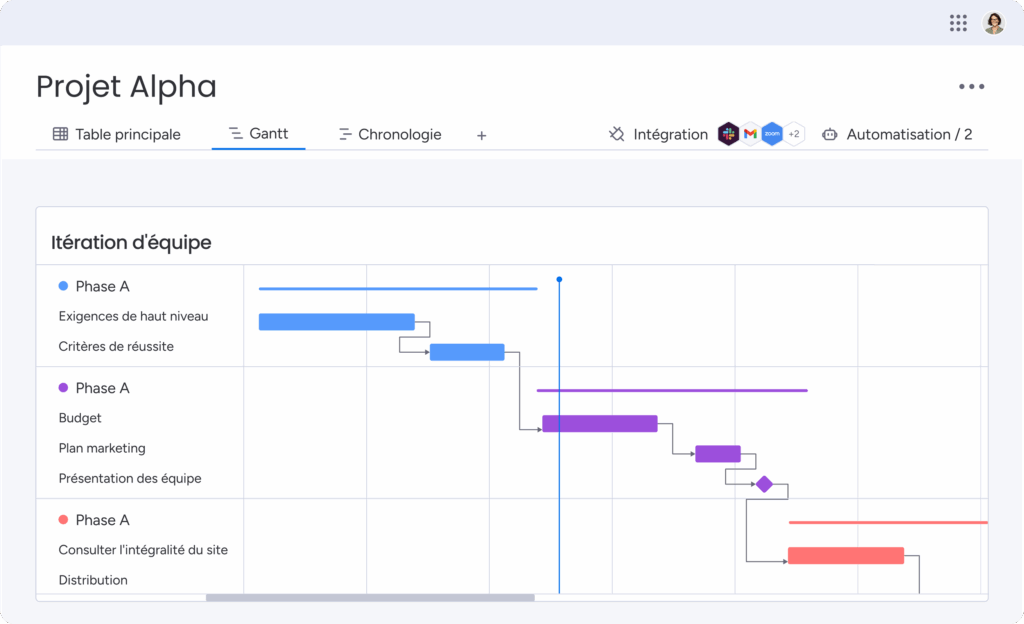Click the purple Plan marketing task bar

(x=718, y=454)
